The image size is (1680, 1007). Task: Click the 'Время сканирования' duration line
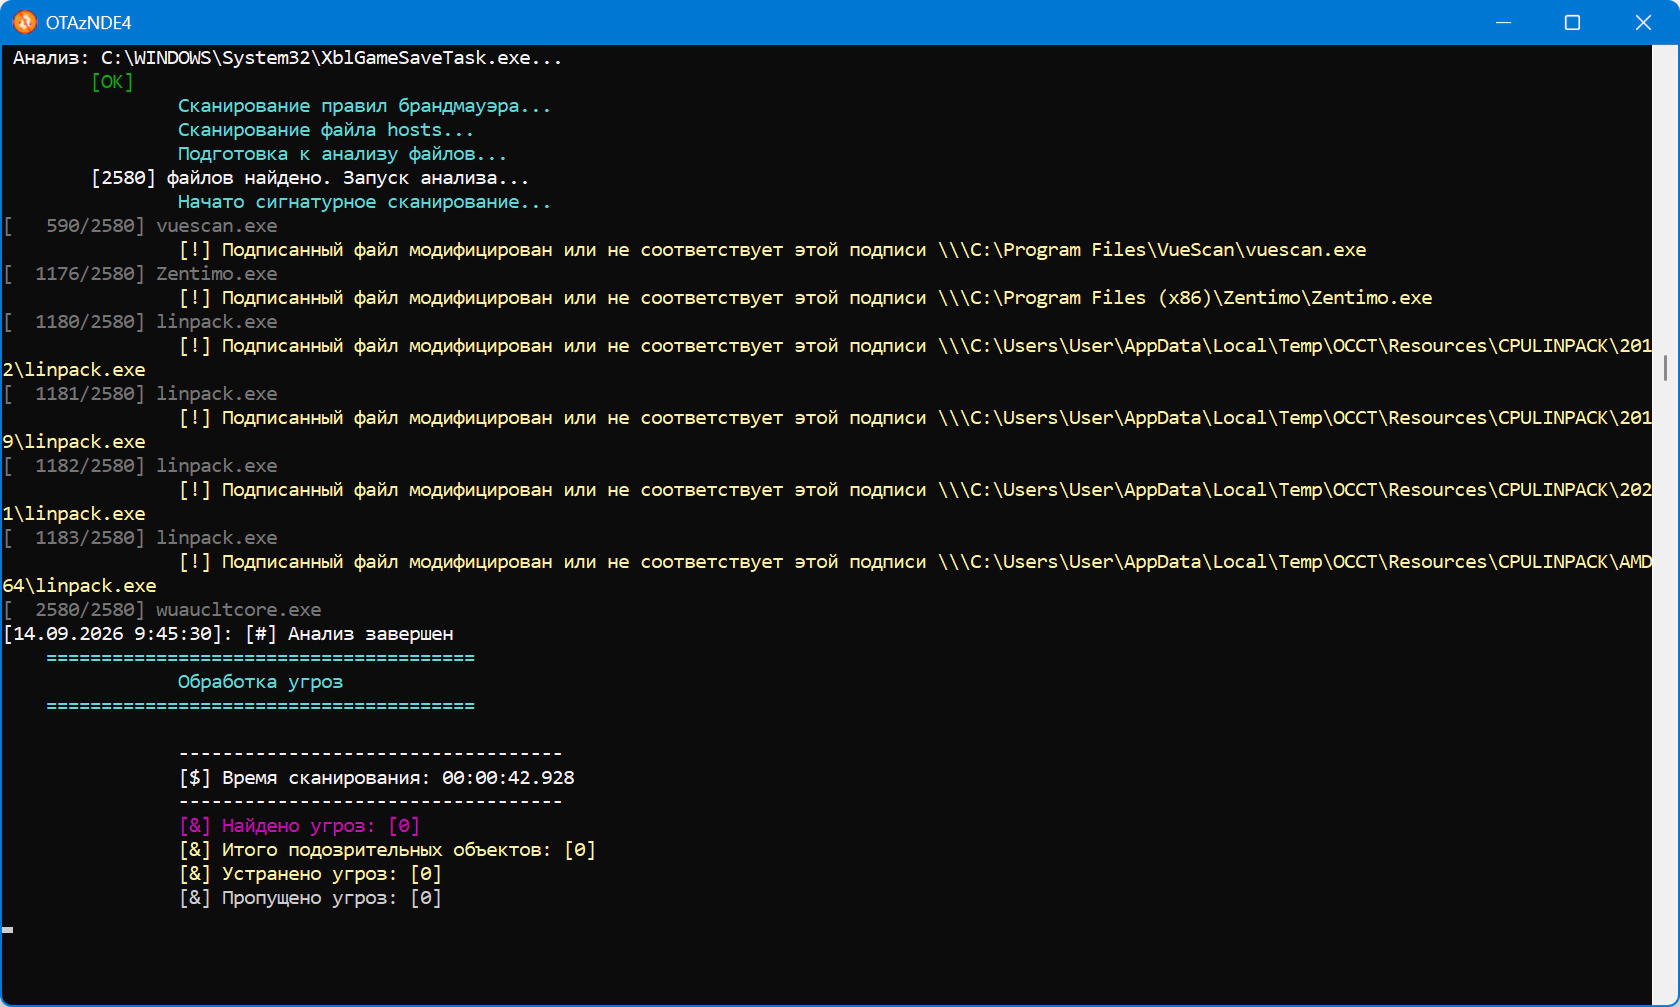(377, 778)
